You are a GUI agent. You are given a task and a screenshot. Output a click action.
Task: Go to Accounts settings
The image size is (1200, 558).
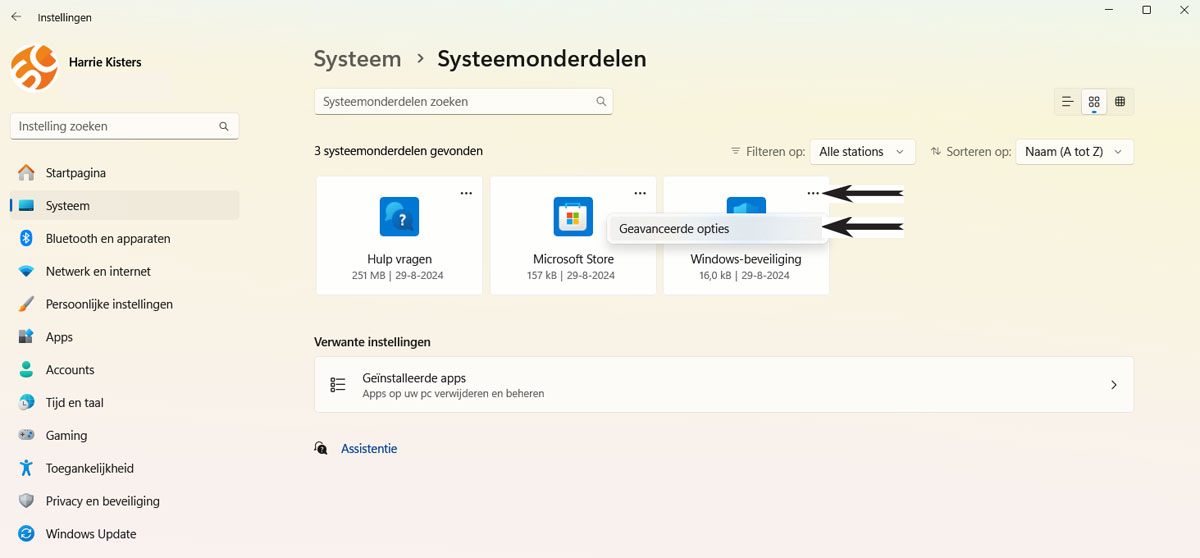click(x=124, y=370)
